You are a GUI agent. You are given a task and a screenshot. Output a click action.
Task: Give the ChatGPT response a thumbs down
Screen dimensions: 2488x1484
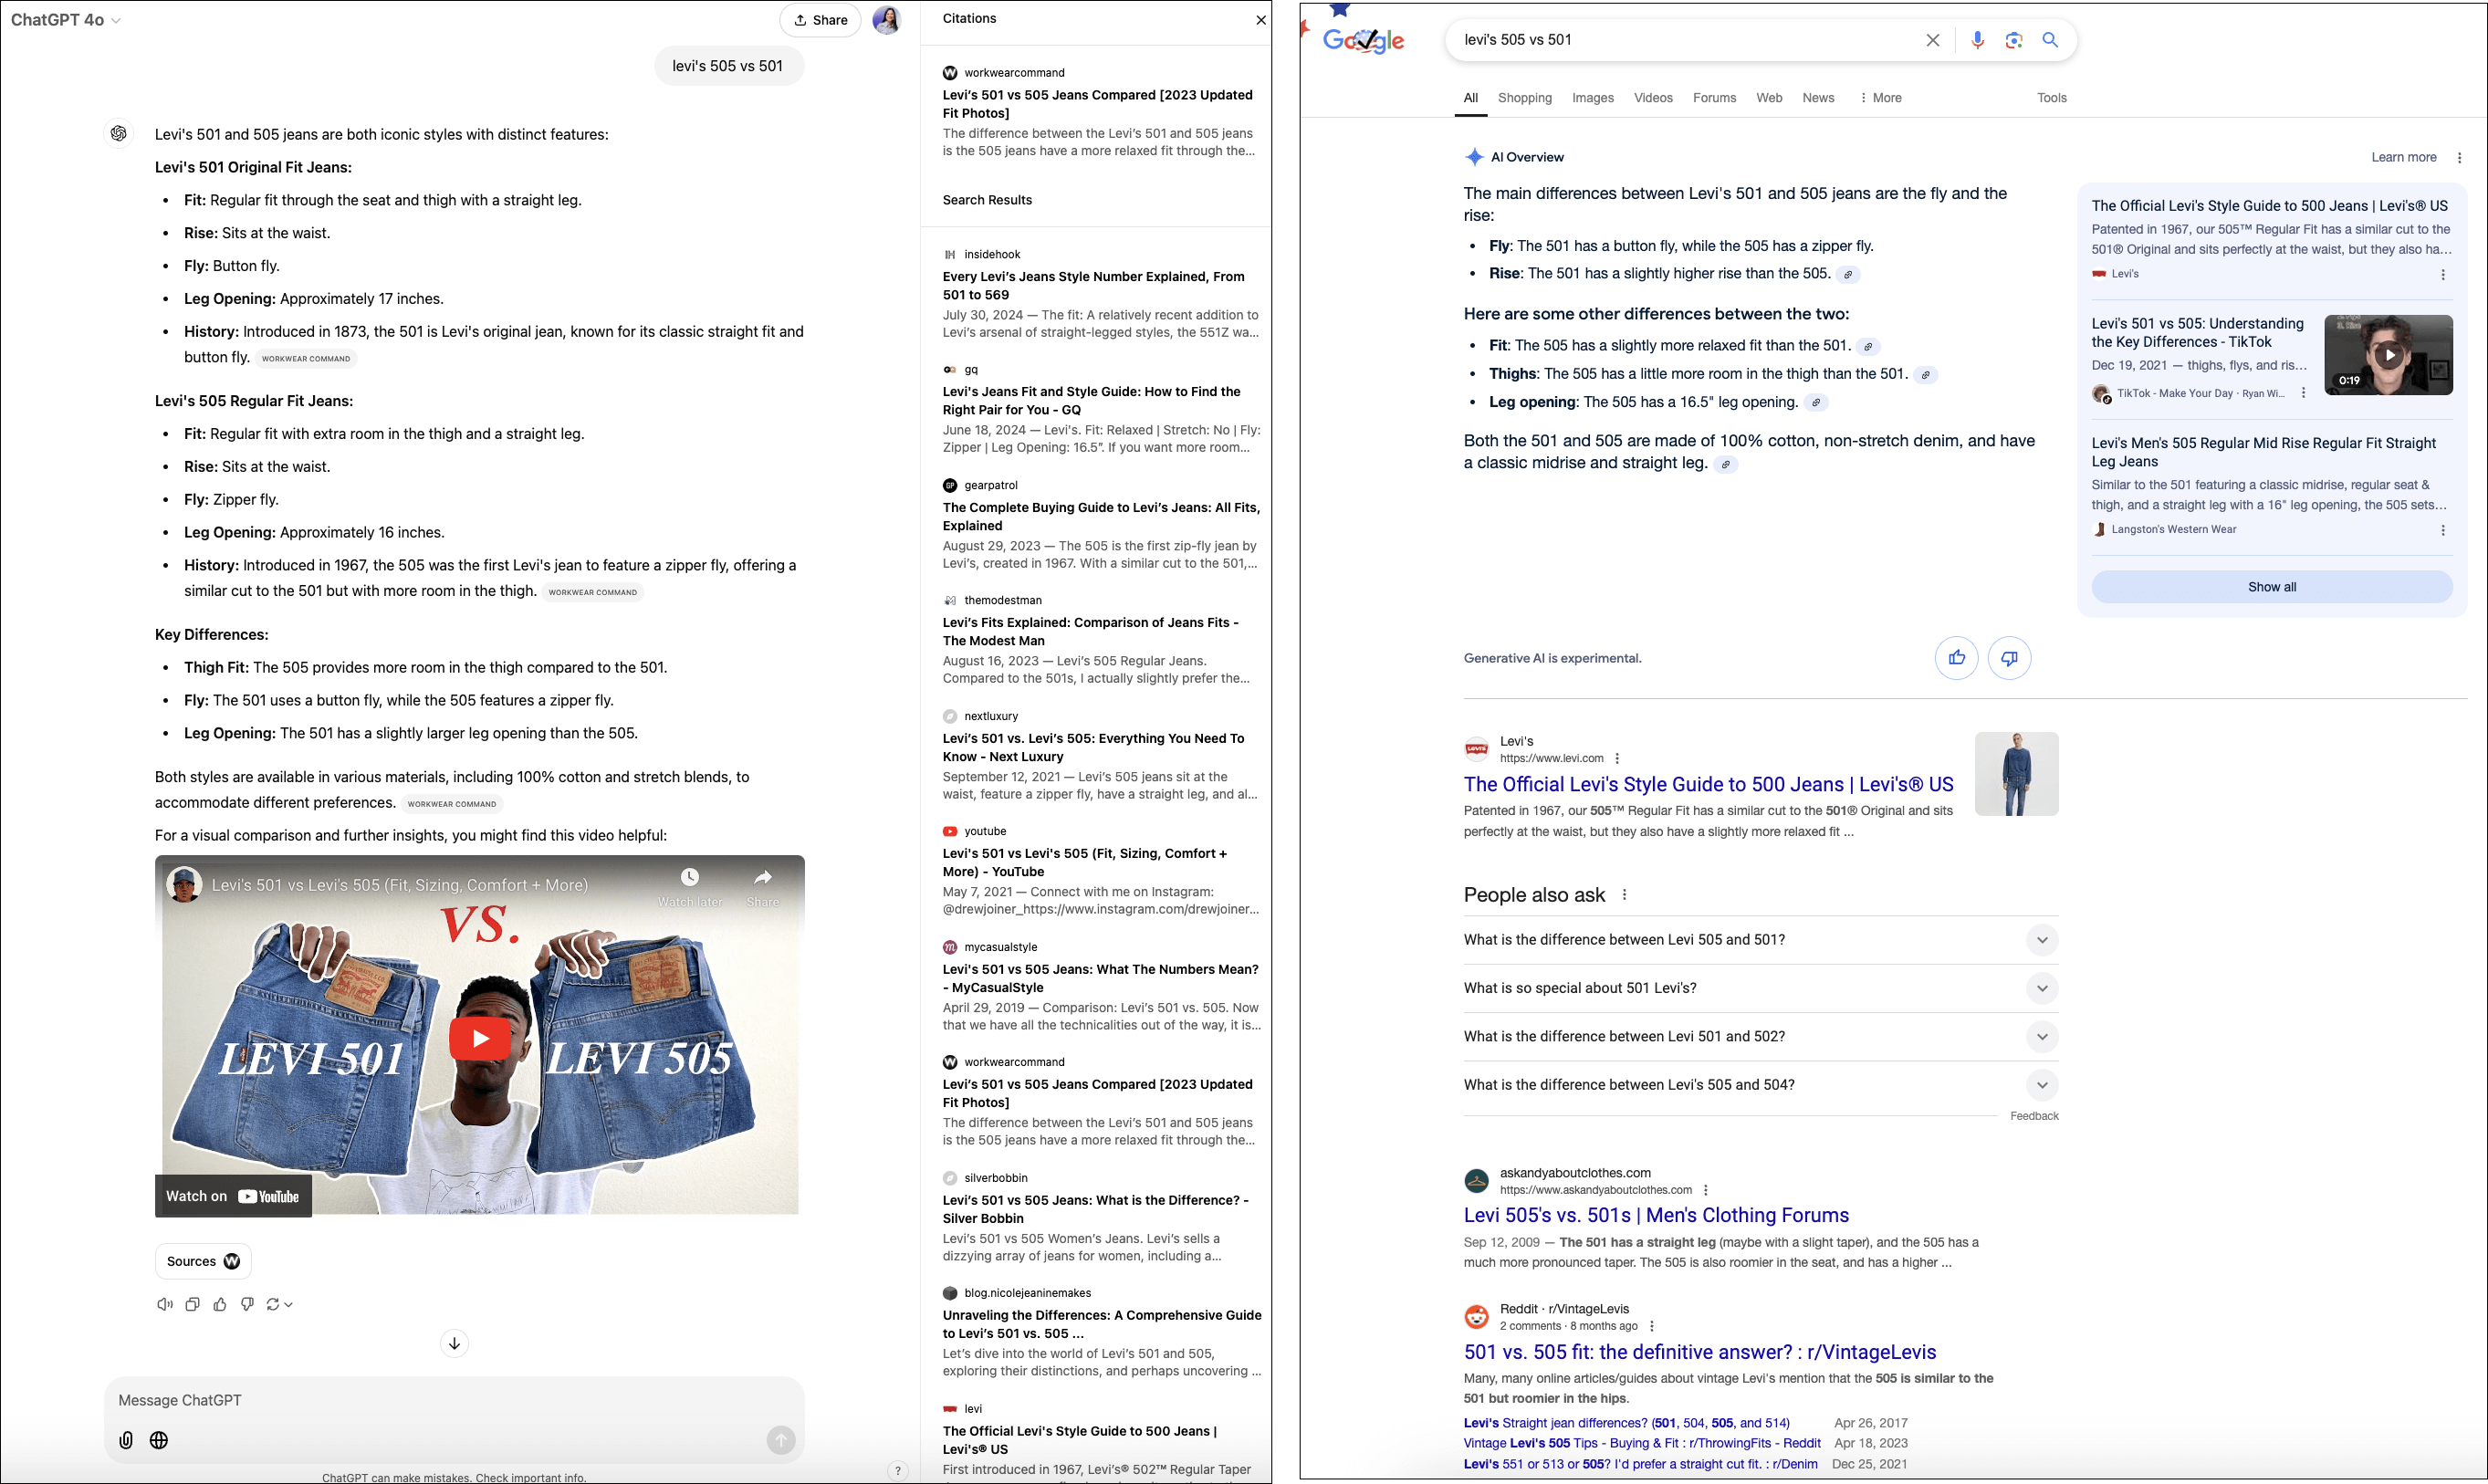point(247,1304)
